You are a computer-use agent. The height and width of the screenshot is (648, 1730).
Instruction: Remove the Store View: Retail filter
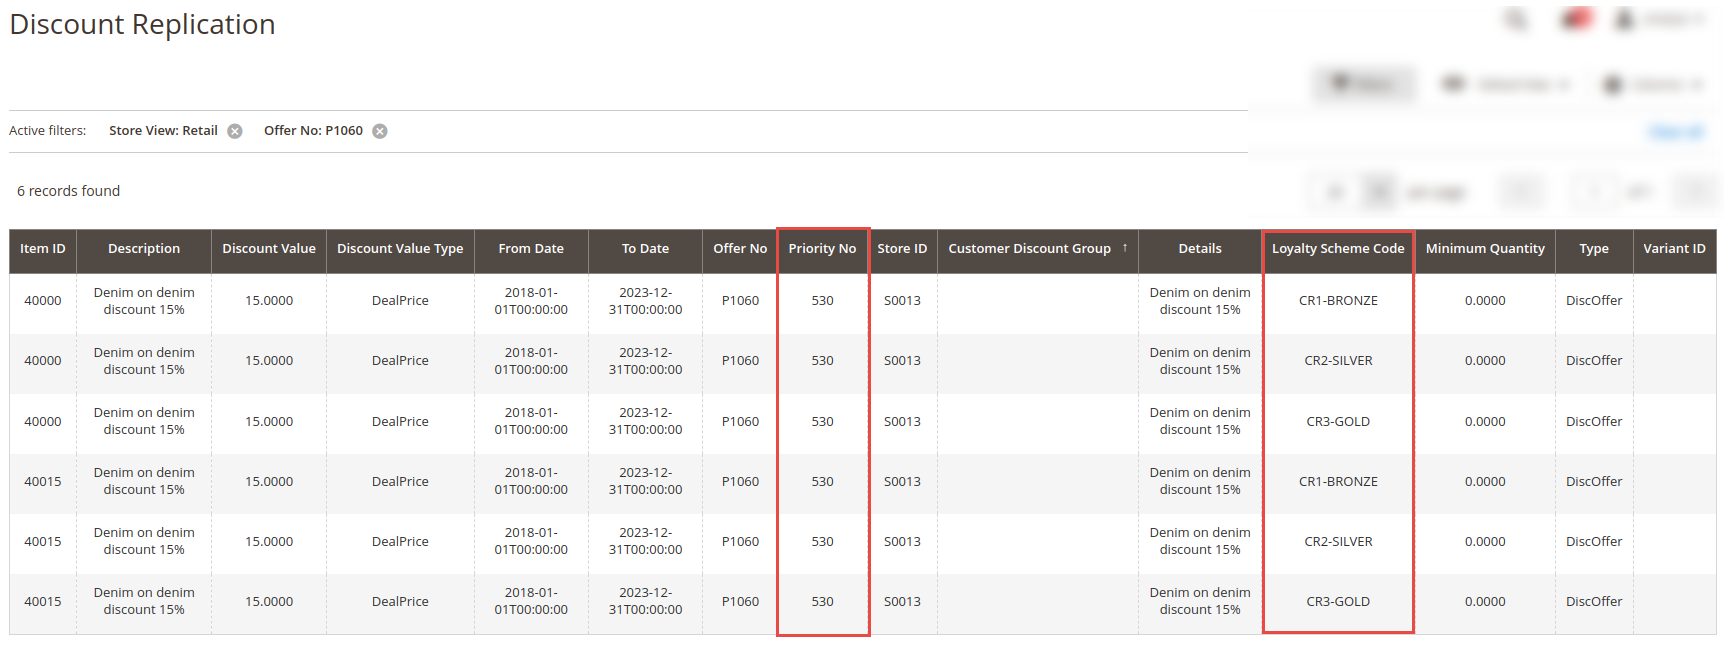point(235,131)
